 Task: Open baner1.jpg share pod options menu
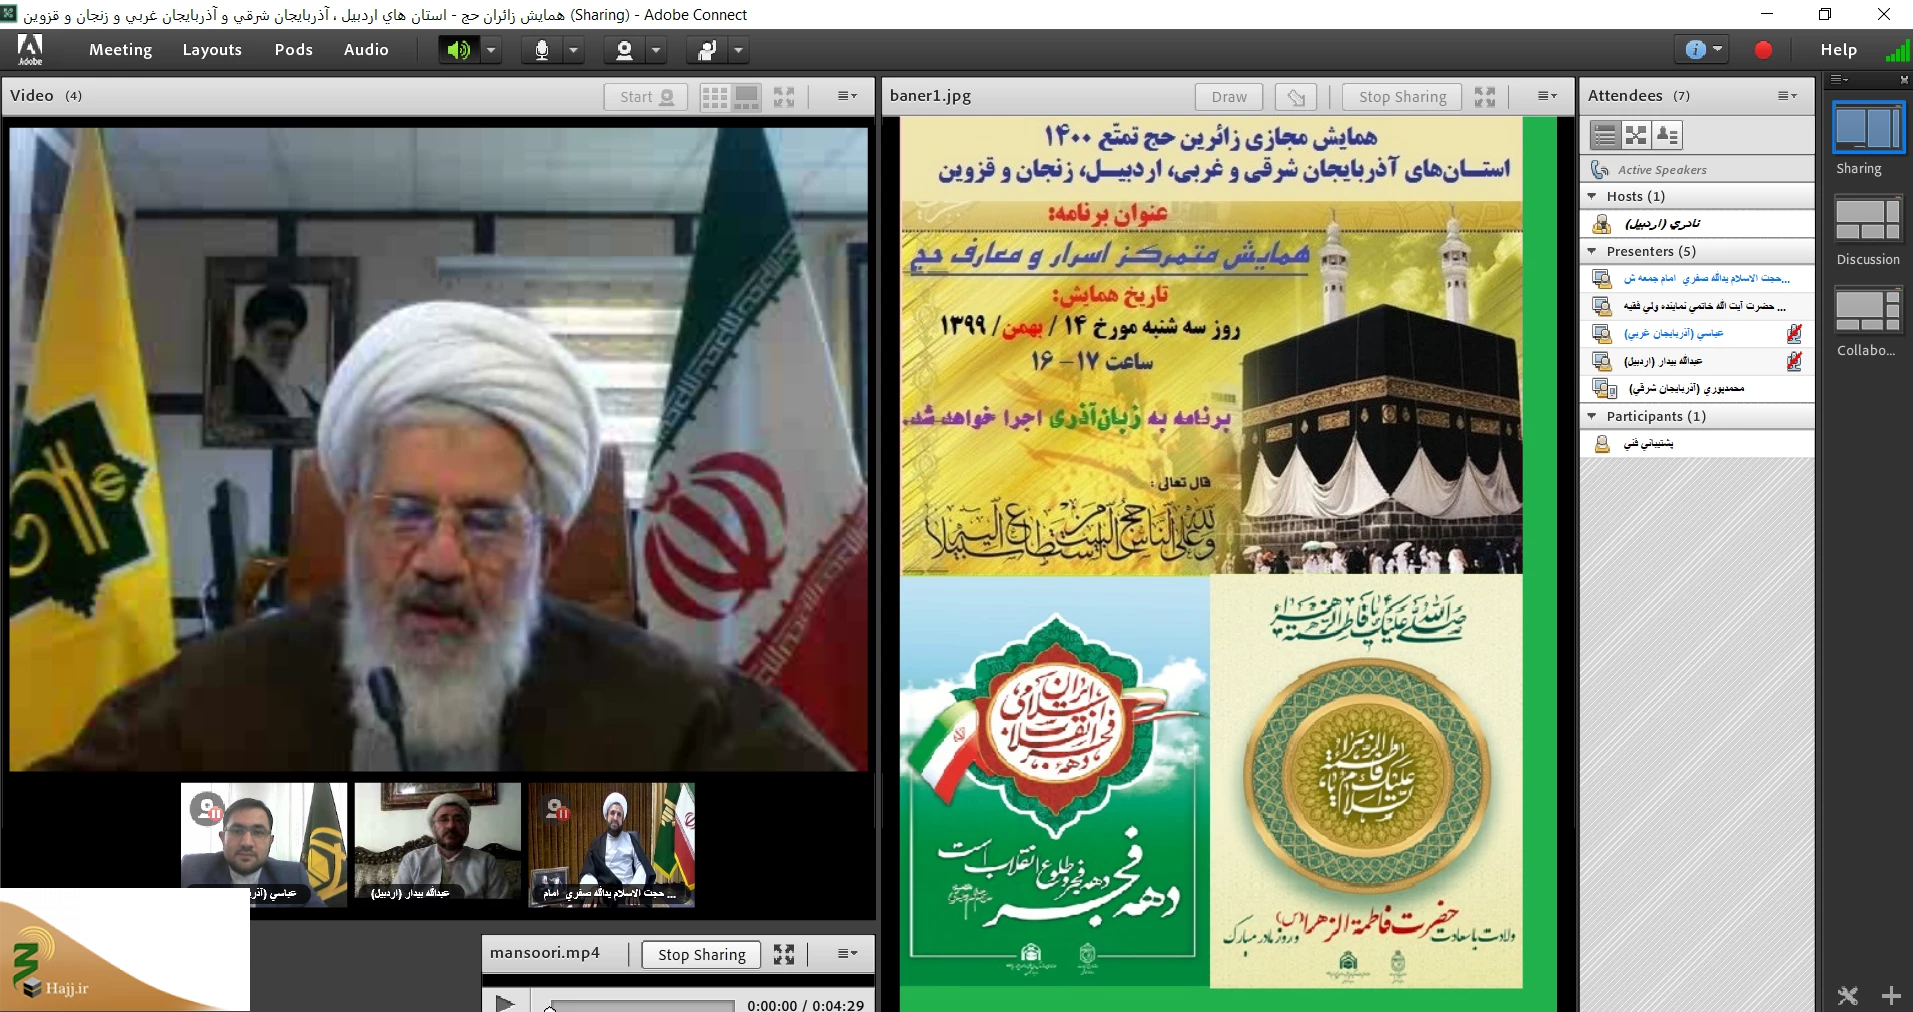[x=1547, y=96]
